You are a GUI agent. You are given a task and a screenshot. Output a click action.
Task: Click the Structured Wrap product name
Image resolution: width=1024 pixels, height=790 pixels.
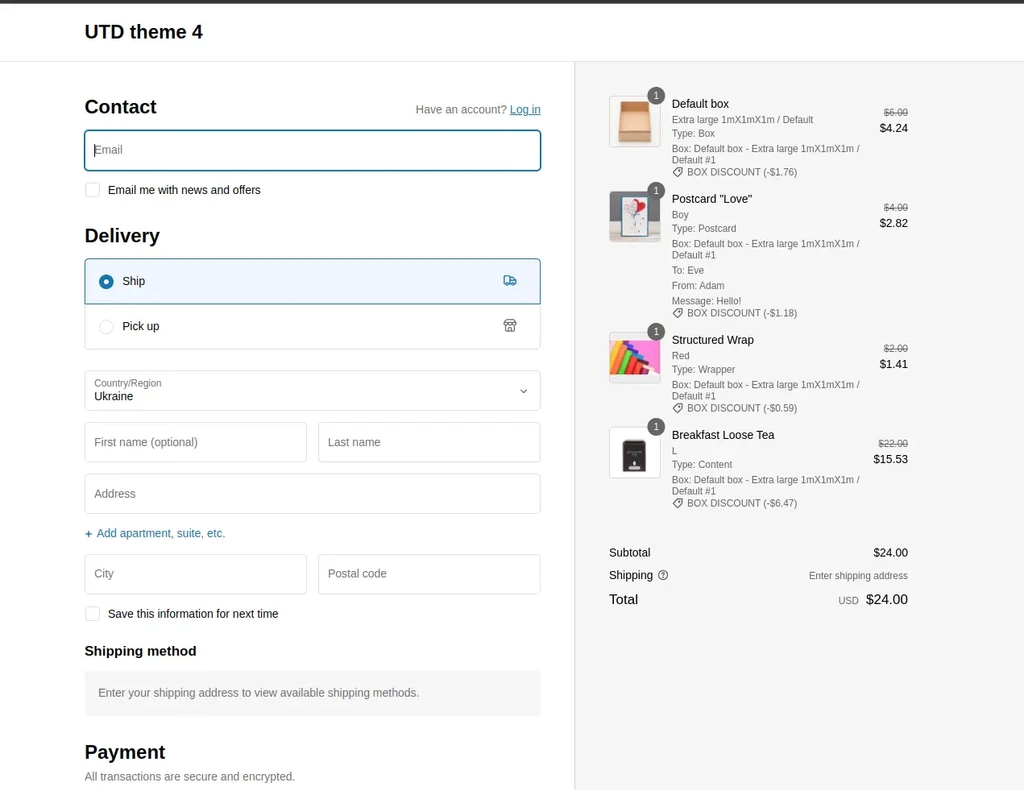(x=712, y=340)
